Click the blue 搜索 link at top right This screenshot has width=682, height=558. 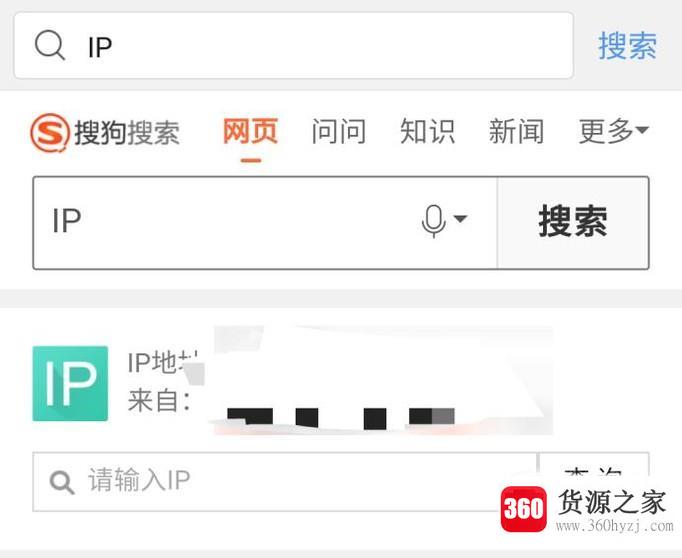(x=627, y=46)
